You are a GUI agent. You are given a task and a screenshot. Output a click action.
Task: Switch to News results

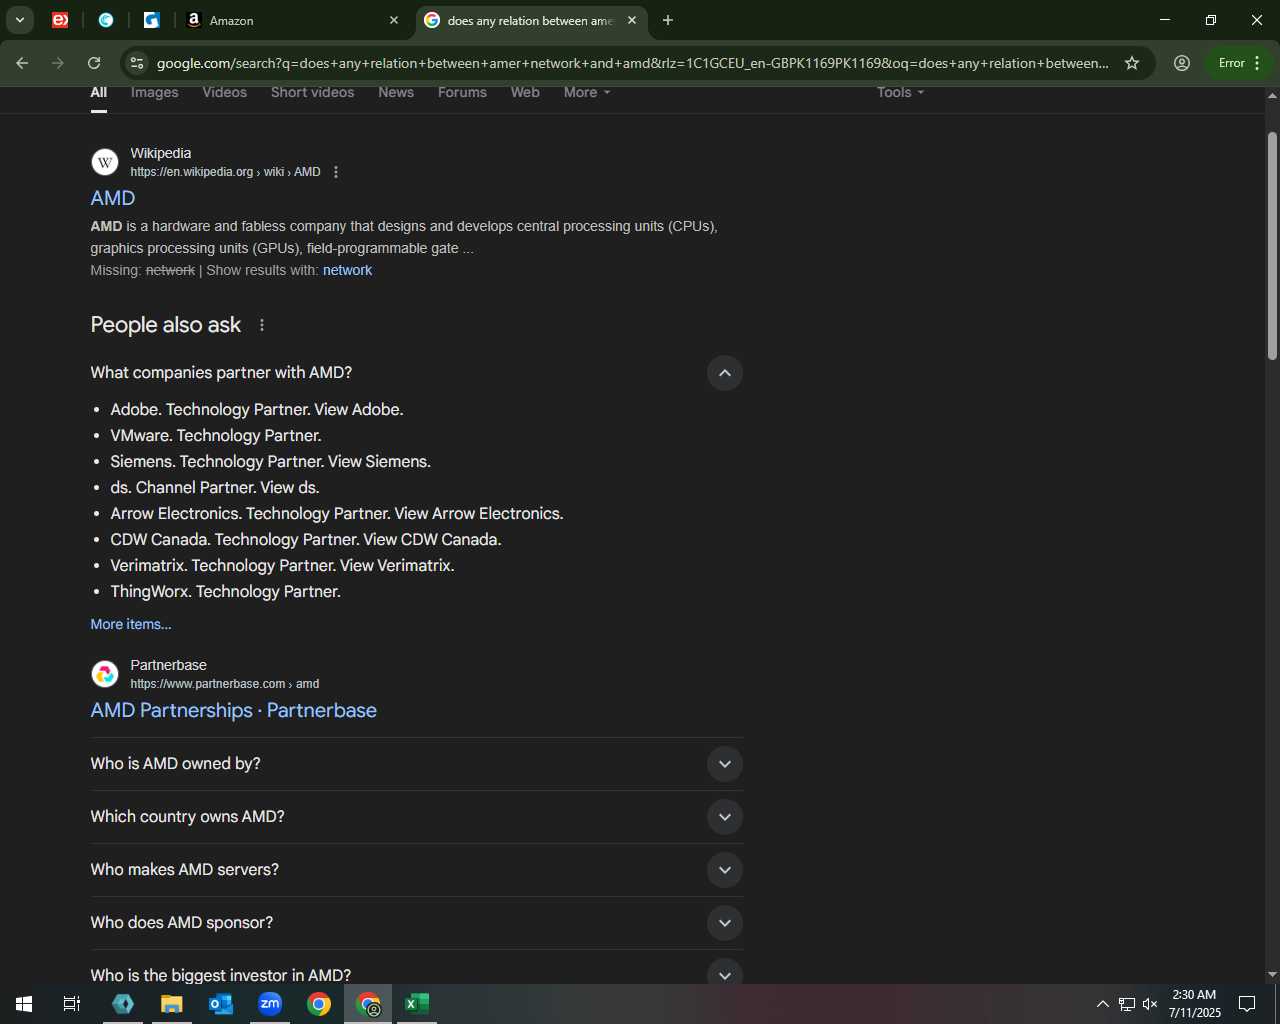(x=396, y=92)
